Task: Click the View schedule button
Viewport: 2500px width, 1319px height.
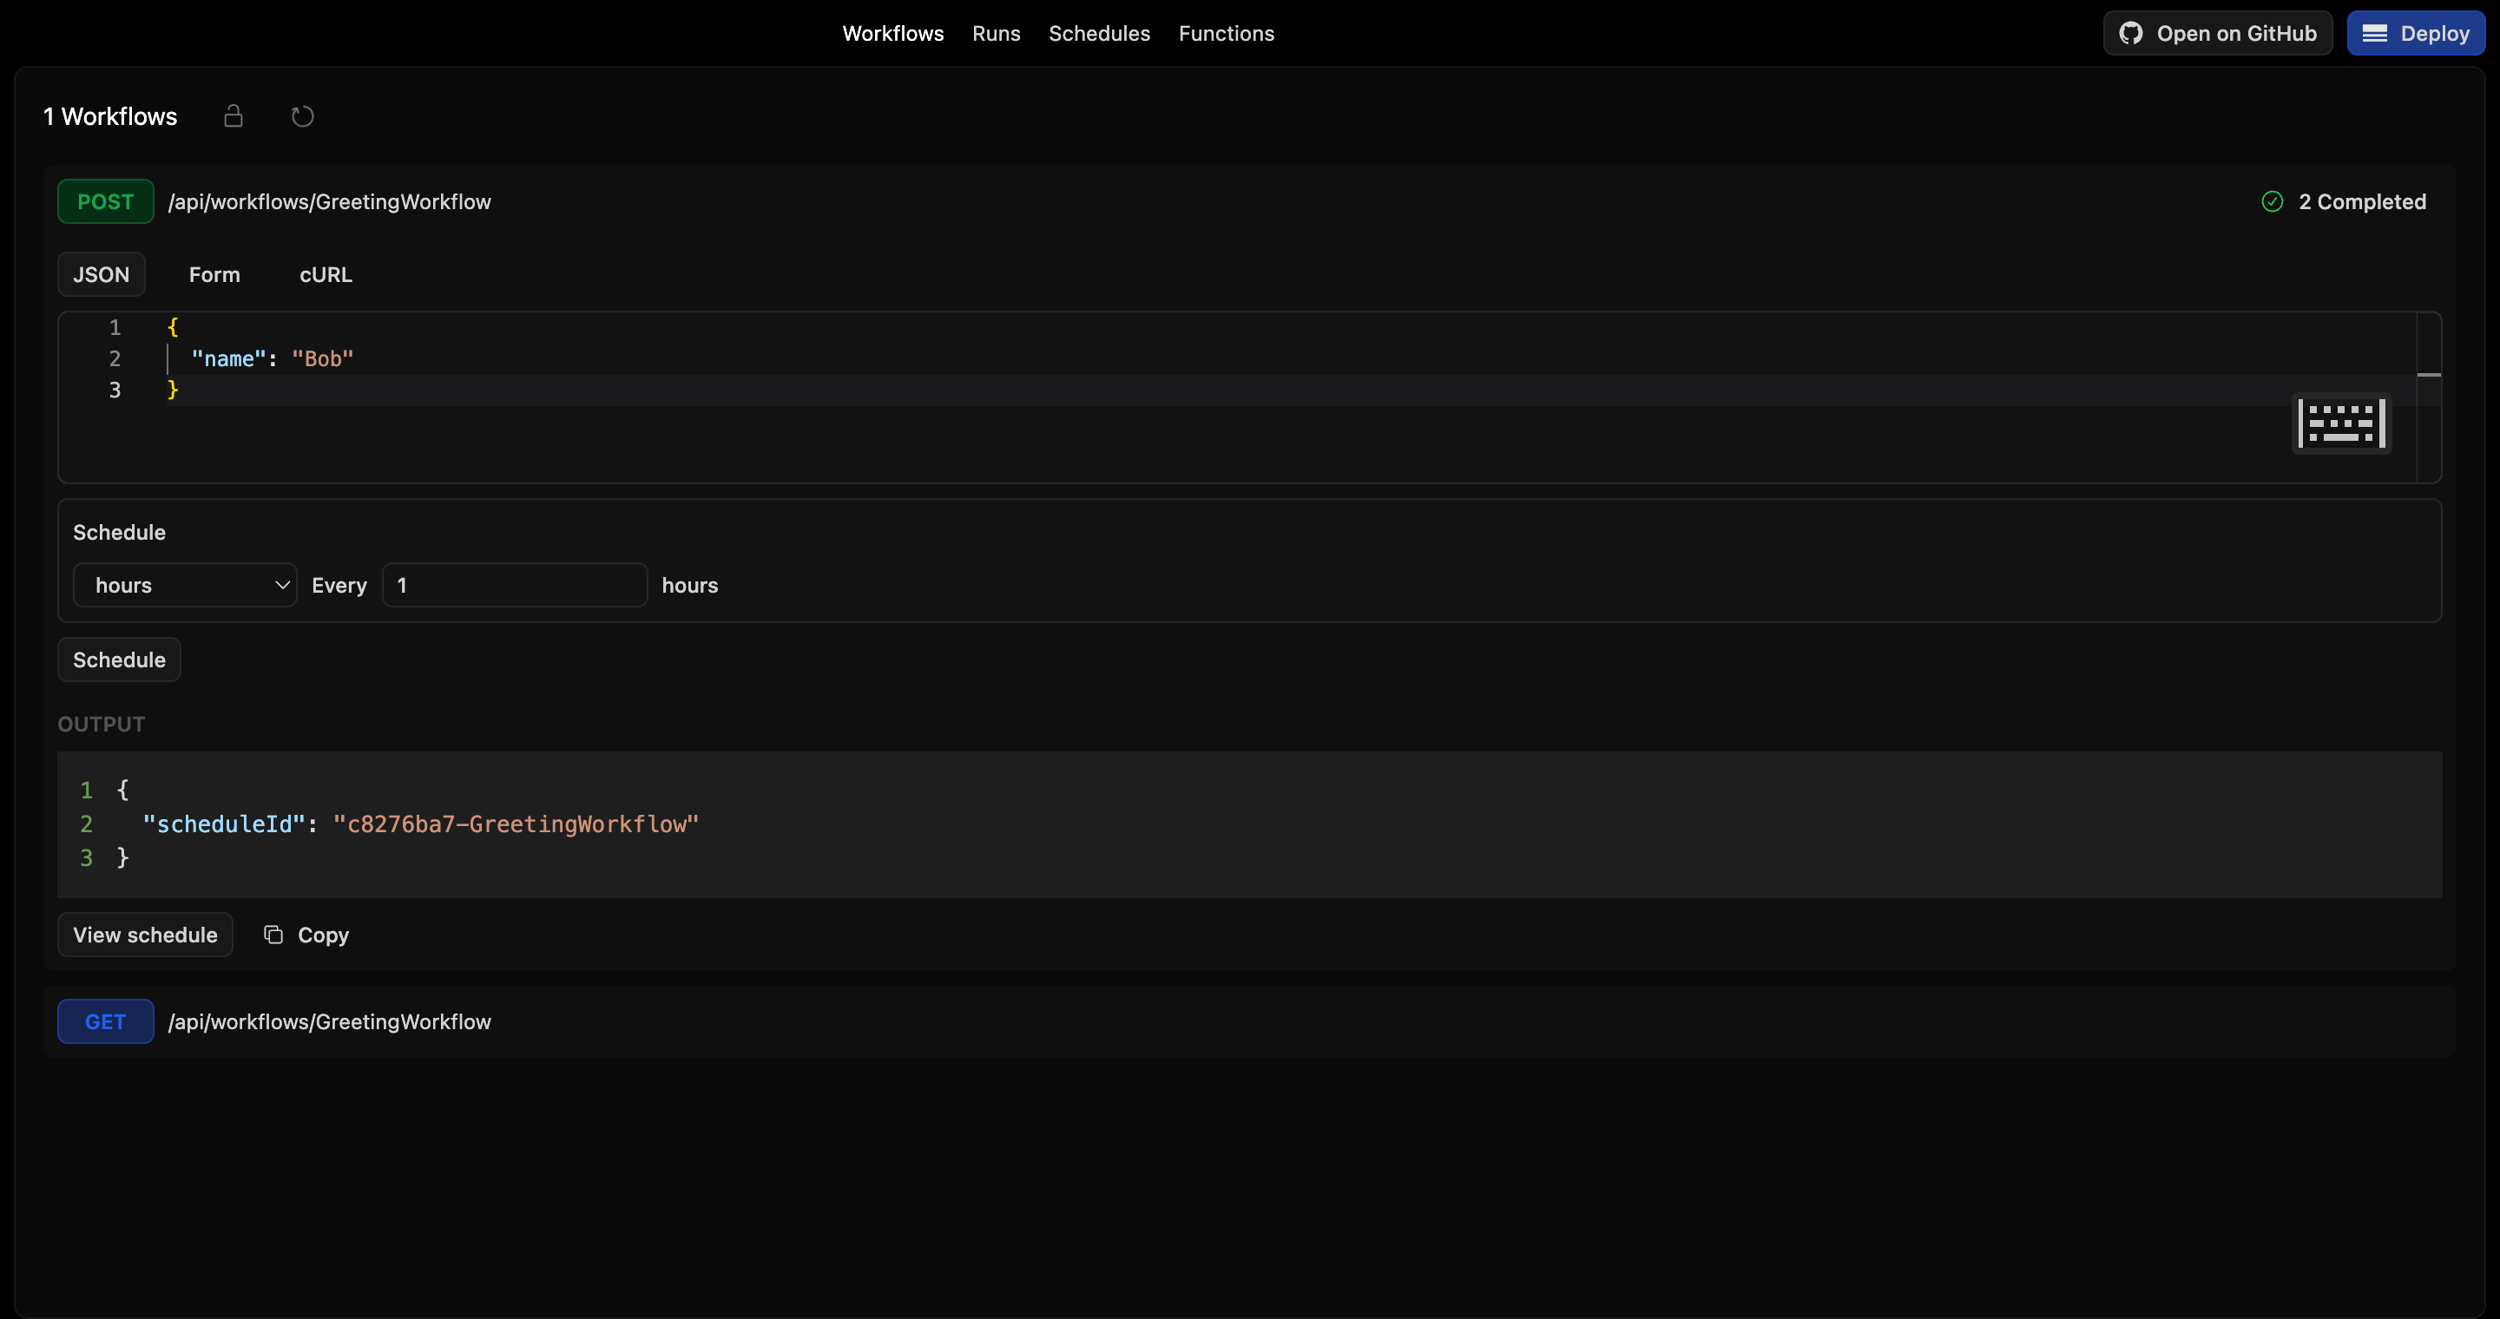Action: 145,934
